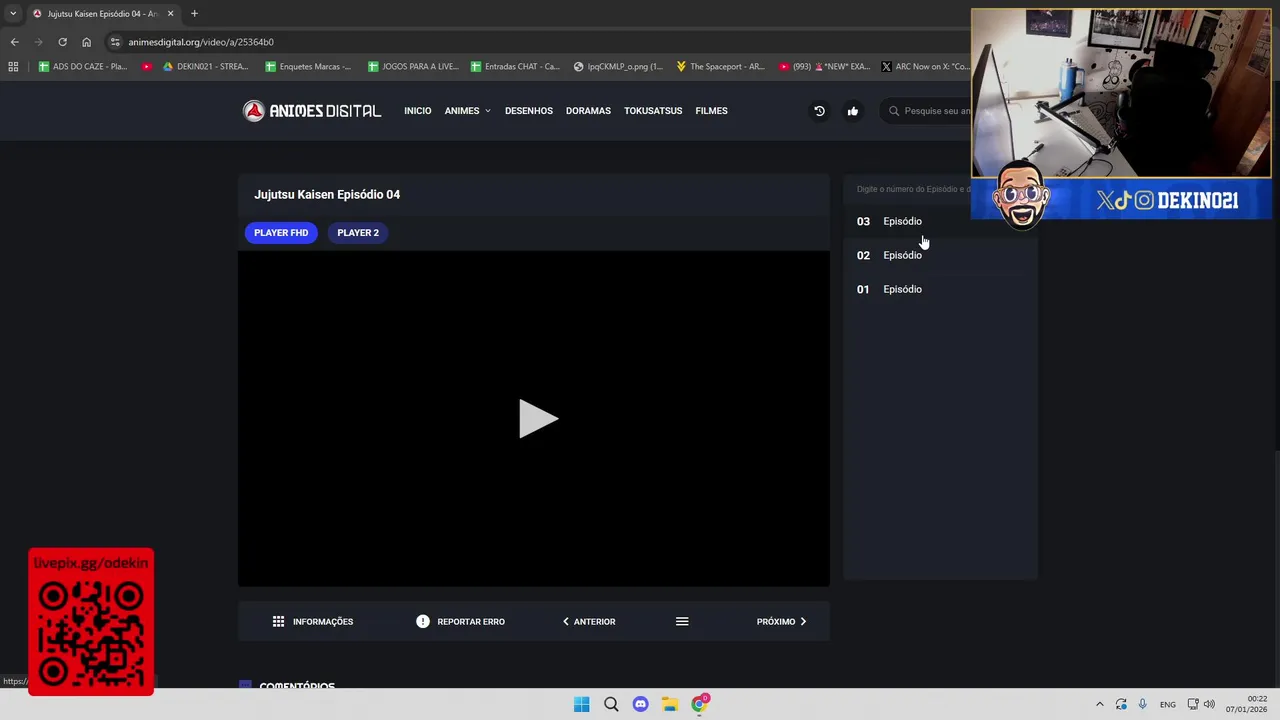Open the tab search dropdown arrow
The height and width of the screenshot is (720, 1280).
13,14
